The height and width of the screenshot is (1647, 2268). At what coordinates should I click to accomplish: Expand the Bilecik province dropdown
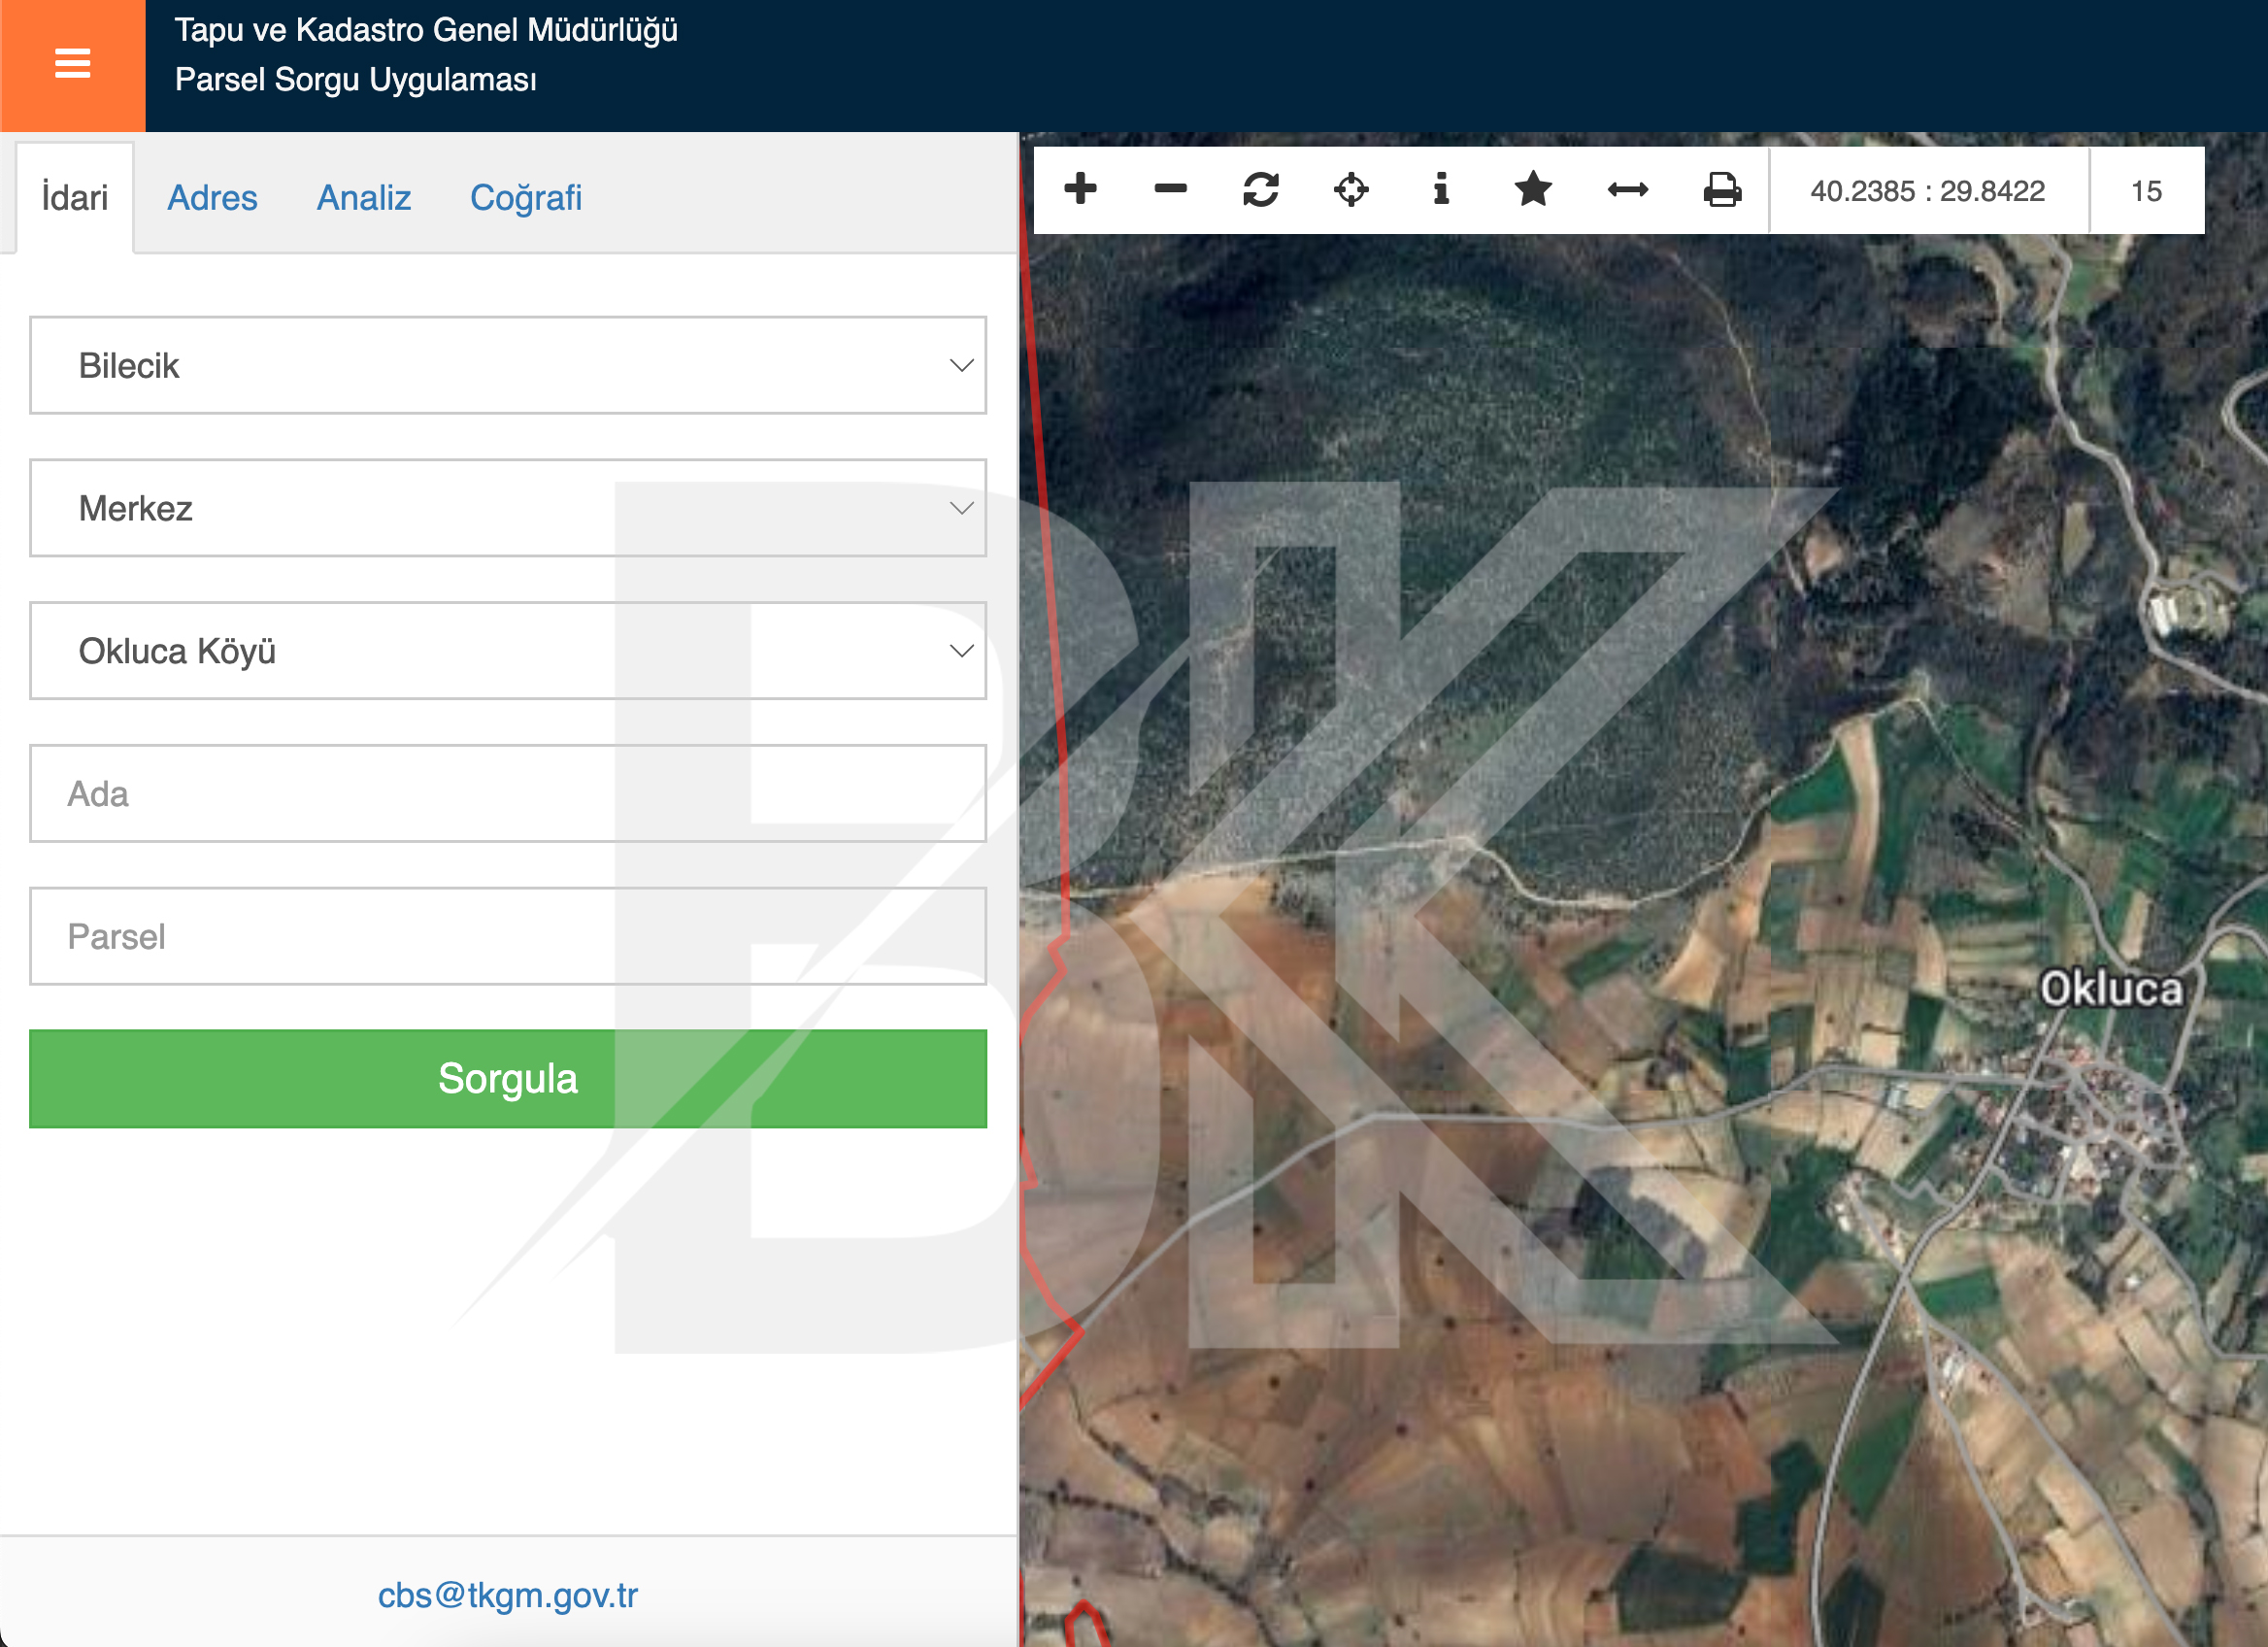click(507, 365)
